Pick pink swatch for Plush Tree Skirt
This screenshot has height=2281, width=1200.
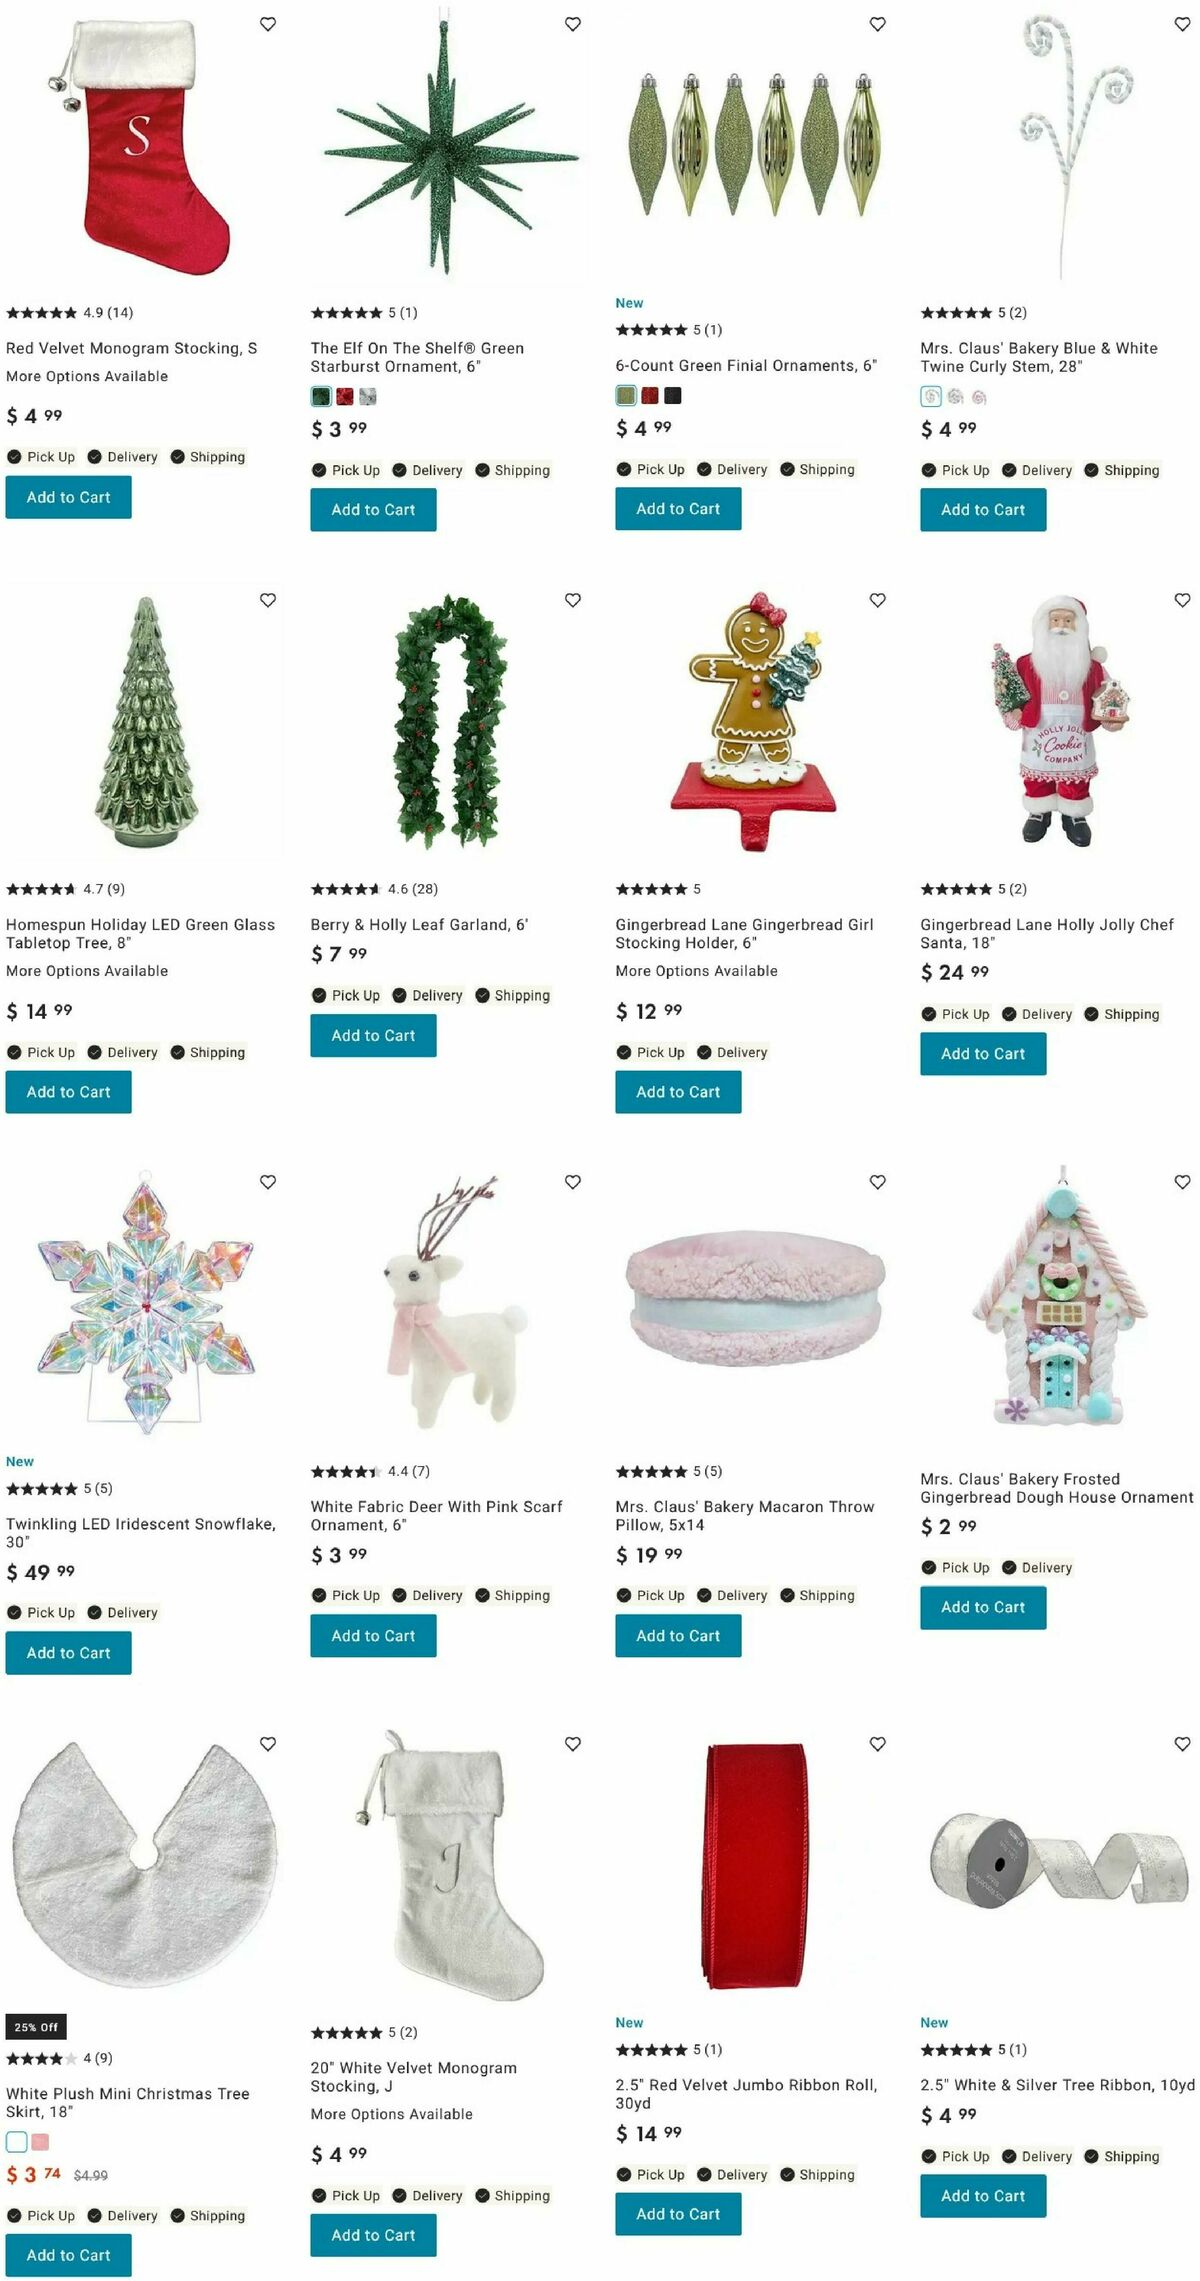[40, 2142]
